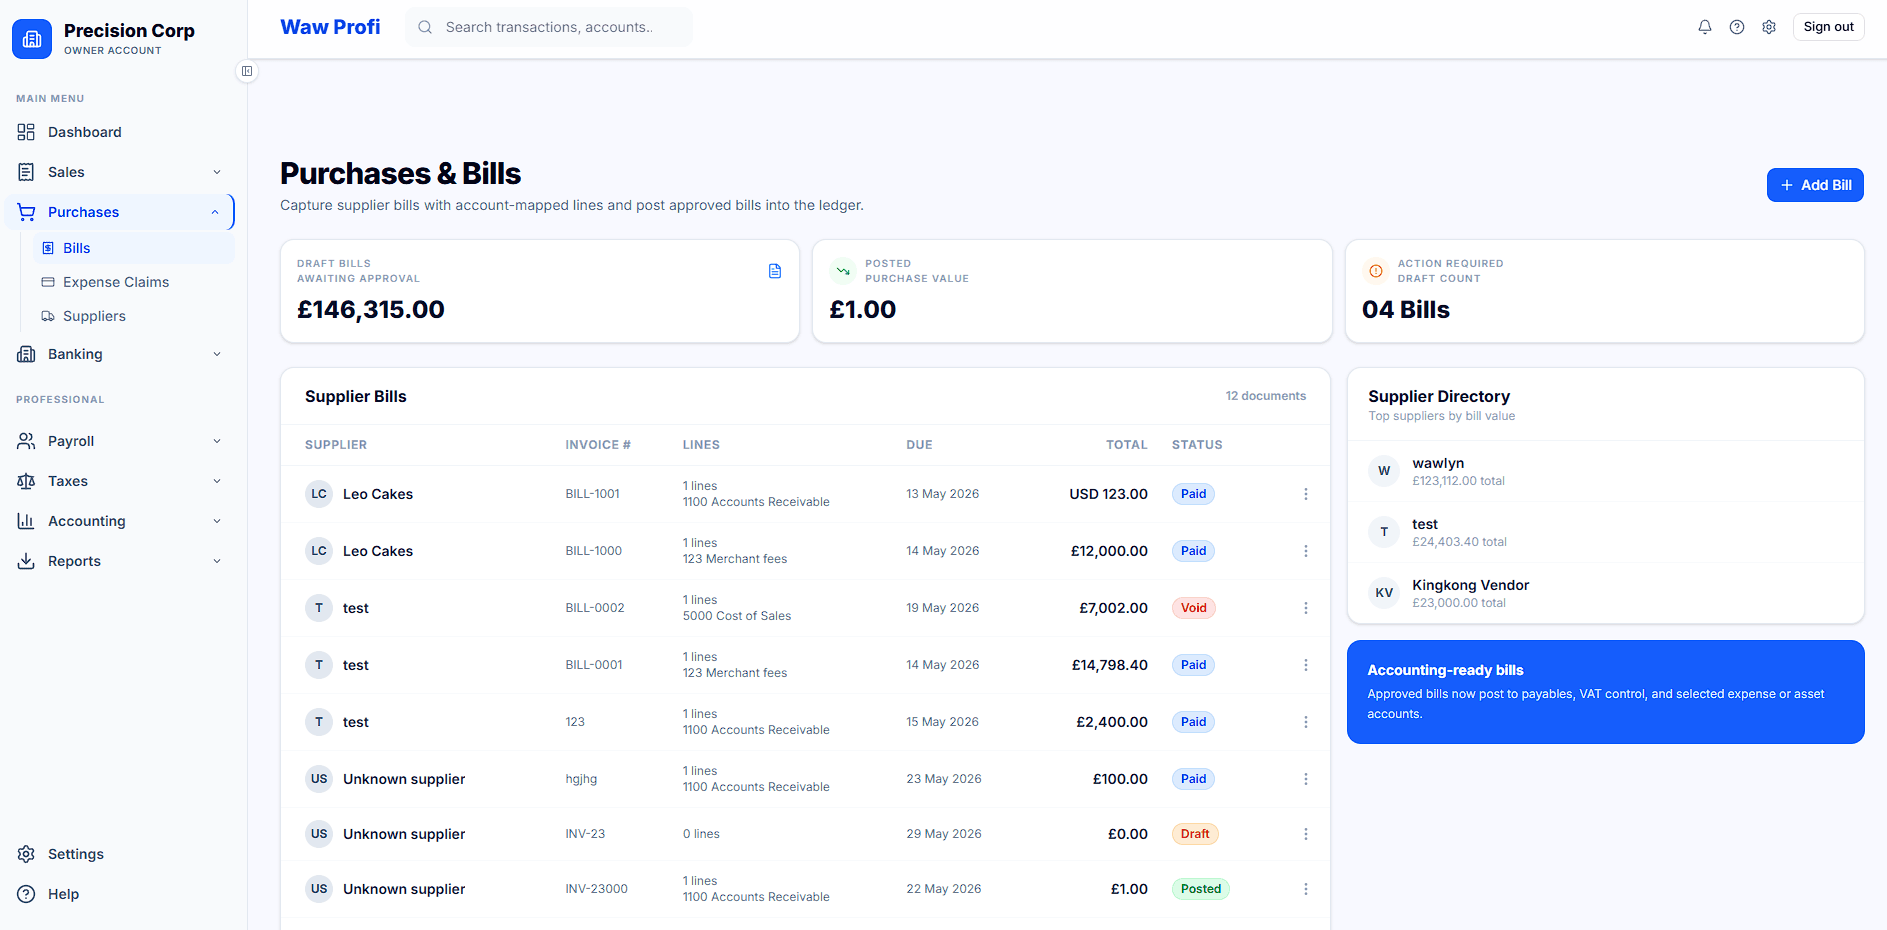Click the Payroll people icon
The width and height of the screenshot is (1887, 930).
pyautogui.click(x=26, y=441)
